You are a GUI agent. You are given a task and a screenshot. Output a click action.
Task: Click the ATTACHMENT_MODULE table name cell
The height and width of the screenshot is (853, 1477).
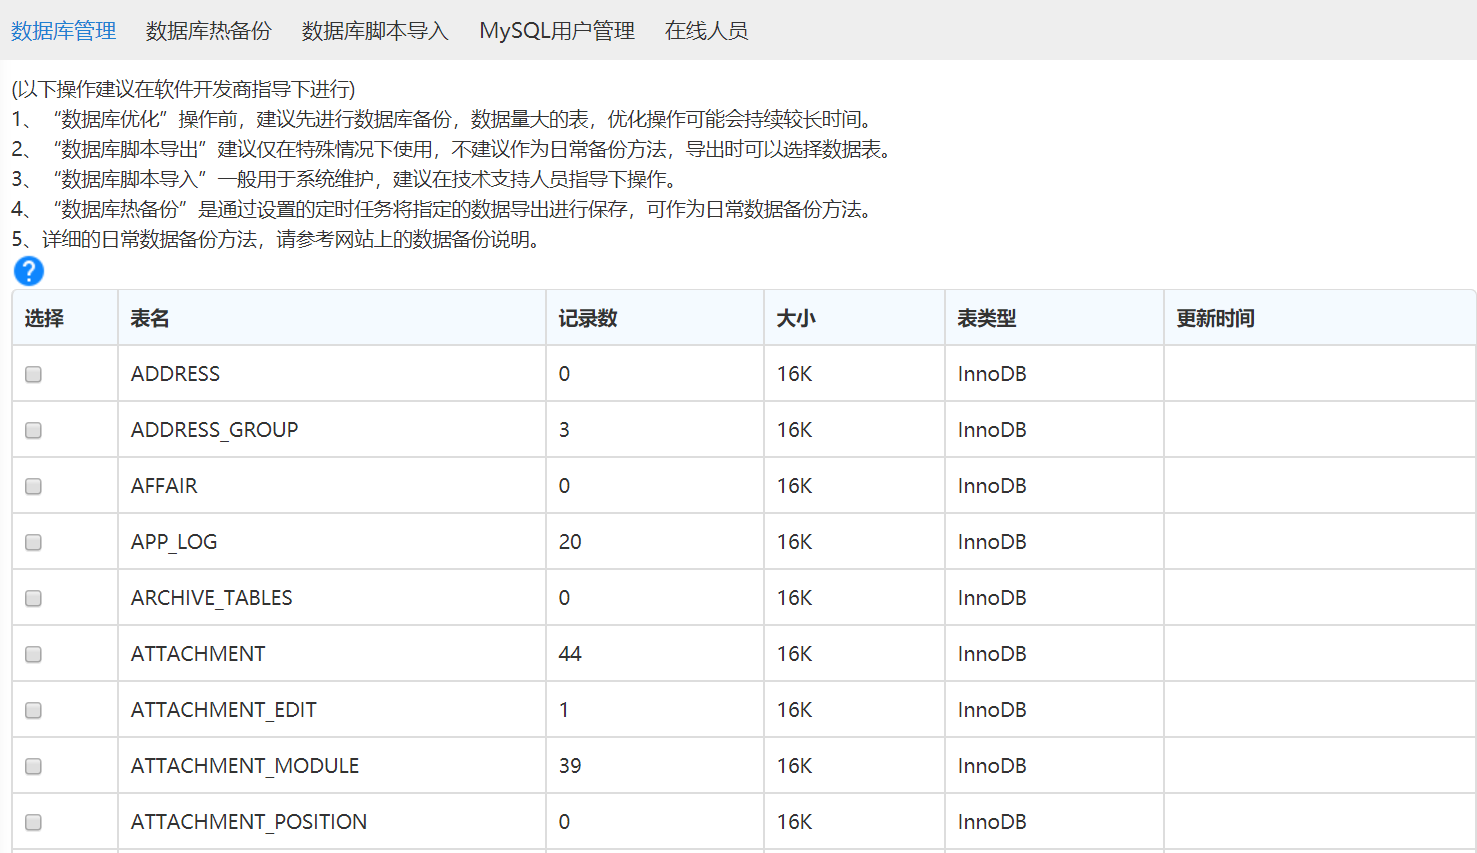click(245, 766)
